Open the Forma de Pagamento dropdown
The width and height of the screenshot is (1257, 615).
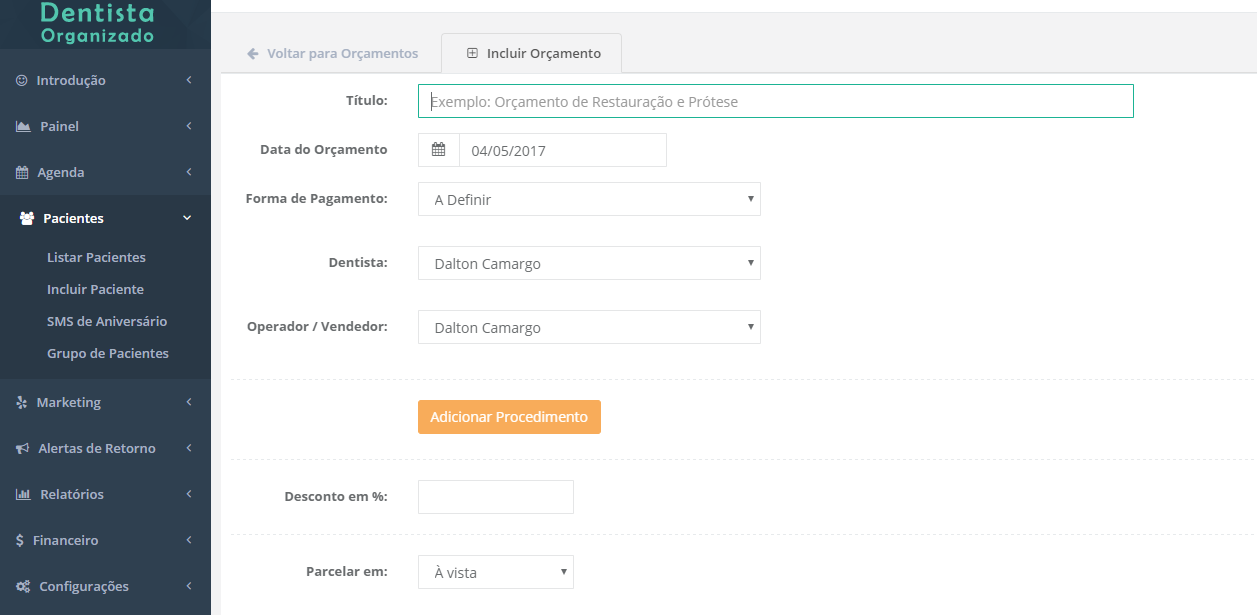589,199
